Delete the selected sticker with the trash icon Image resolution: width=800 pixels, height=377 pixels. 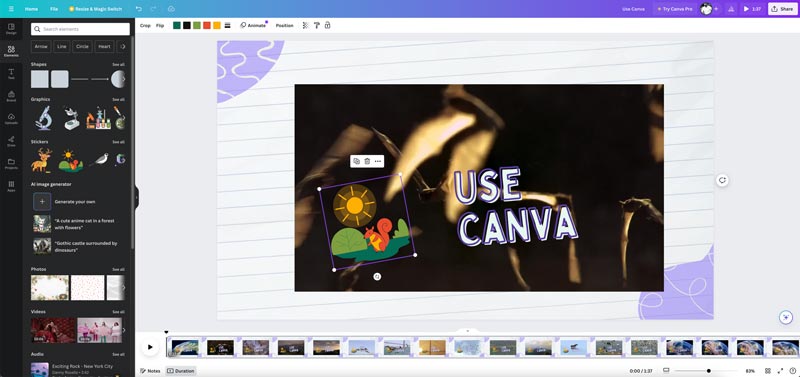tap(367, 161)
